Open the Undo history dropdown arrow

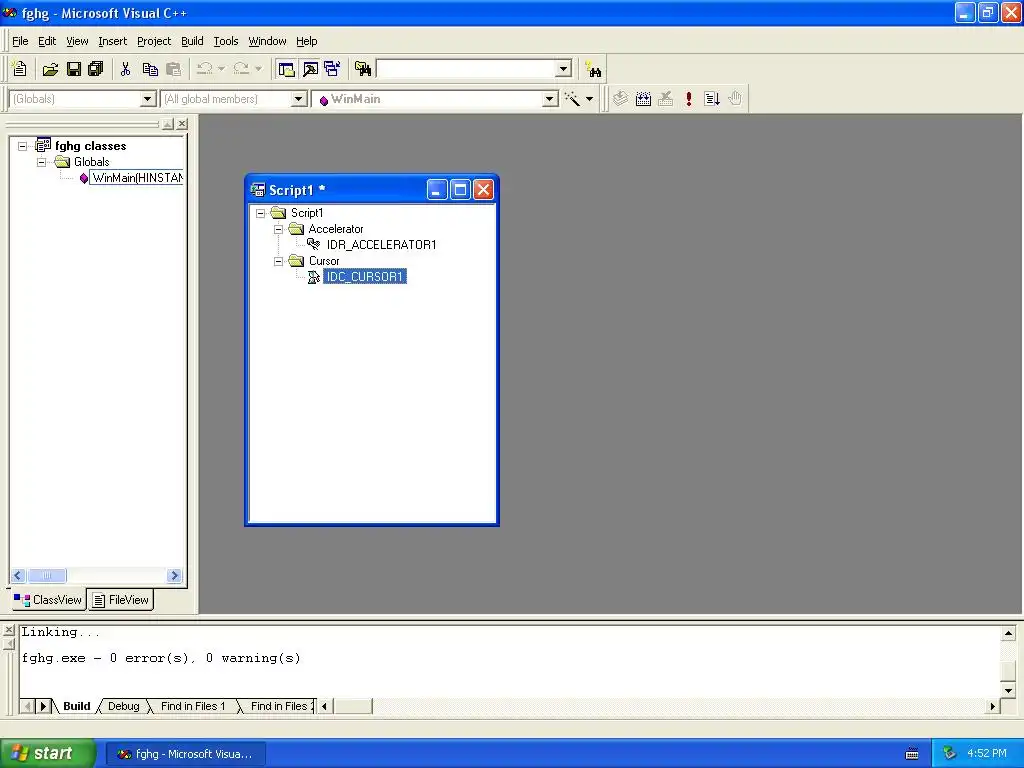pos(221,69)
